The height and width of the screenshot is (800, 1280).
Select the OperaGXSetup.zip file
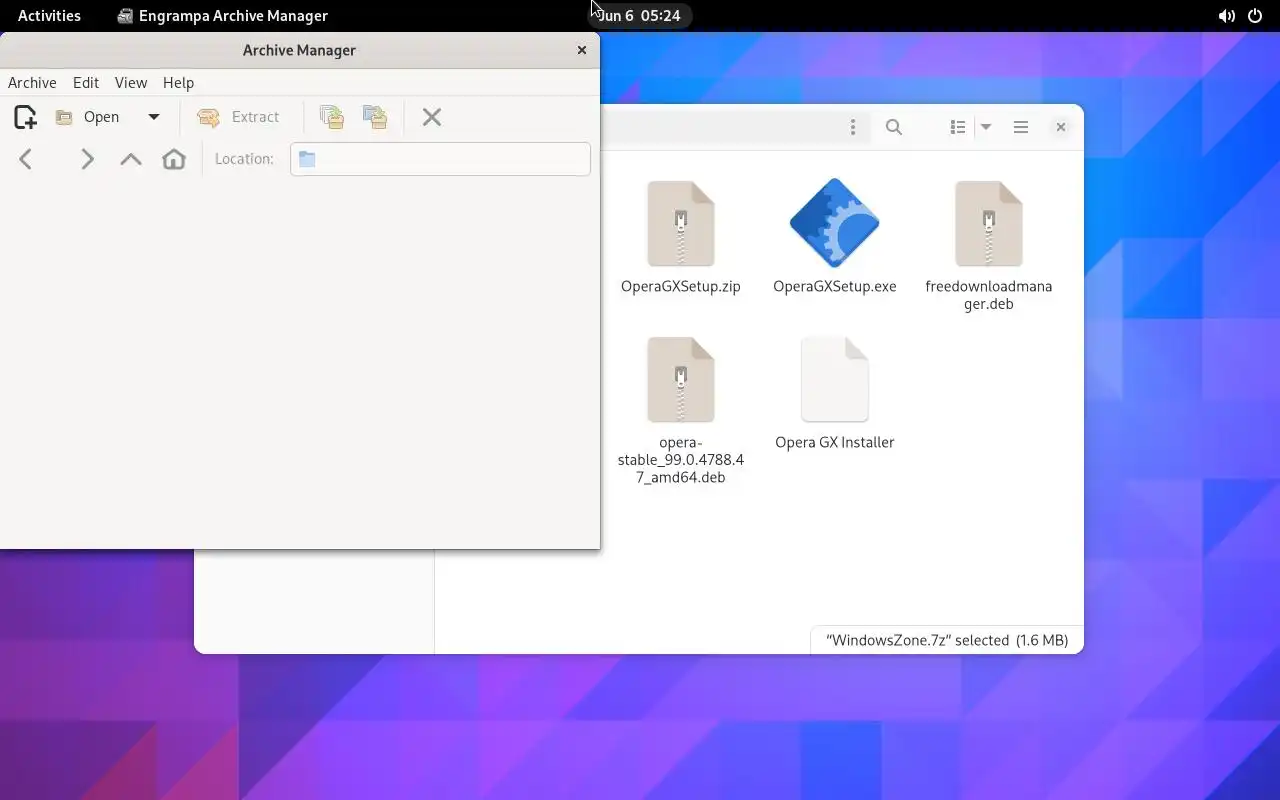[681, 238]
